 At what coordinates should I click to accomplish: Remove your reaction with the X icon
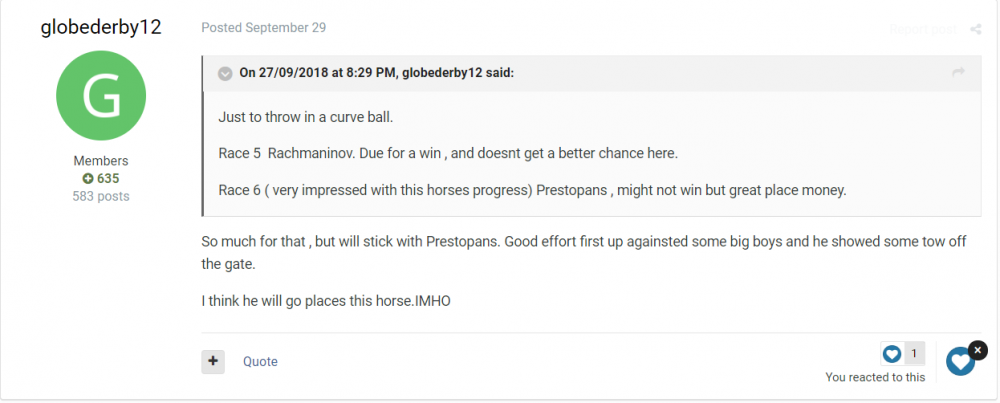tap(978, 350)
